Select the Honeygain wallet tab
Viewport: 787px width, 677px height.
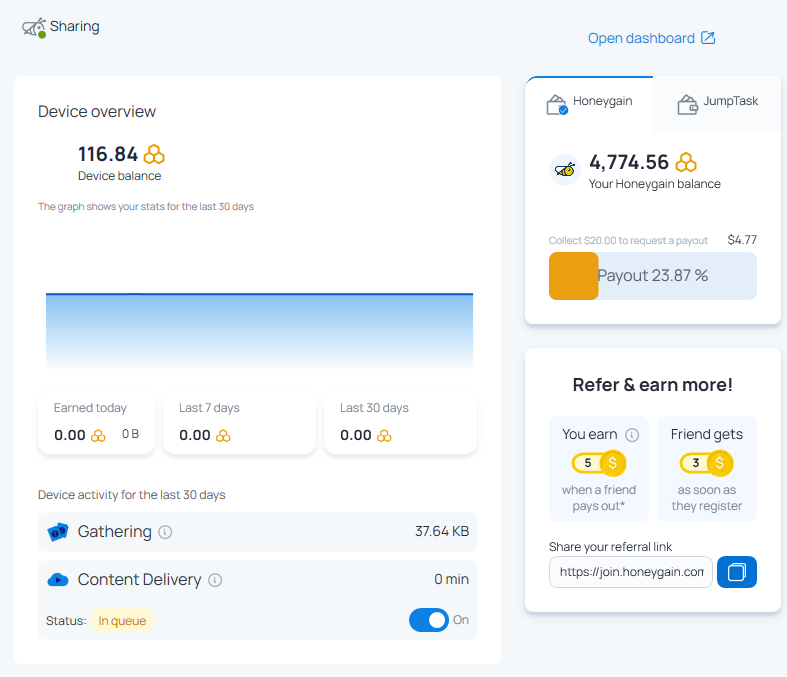coord(590,102)
